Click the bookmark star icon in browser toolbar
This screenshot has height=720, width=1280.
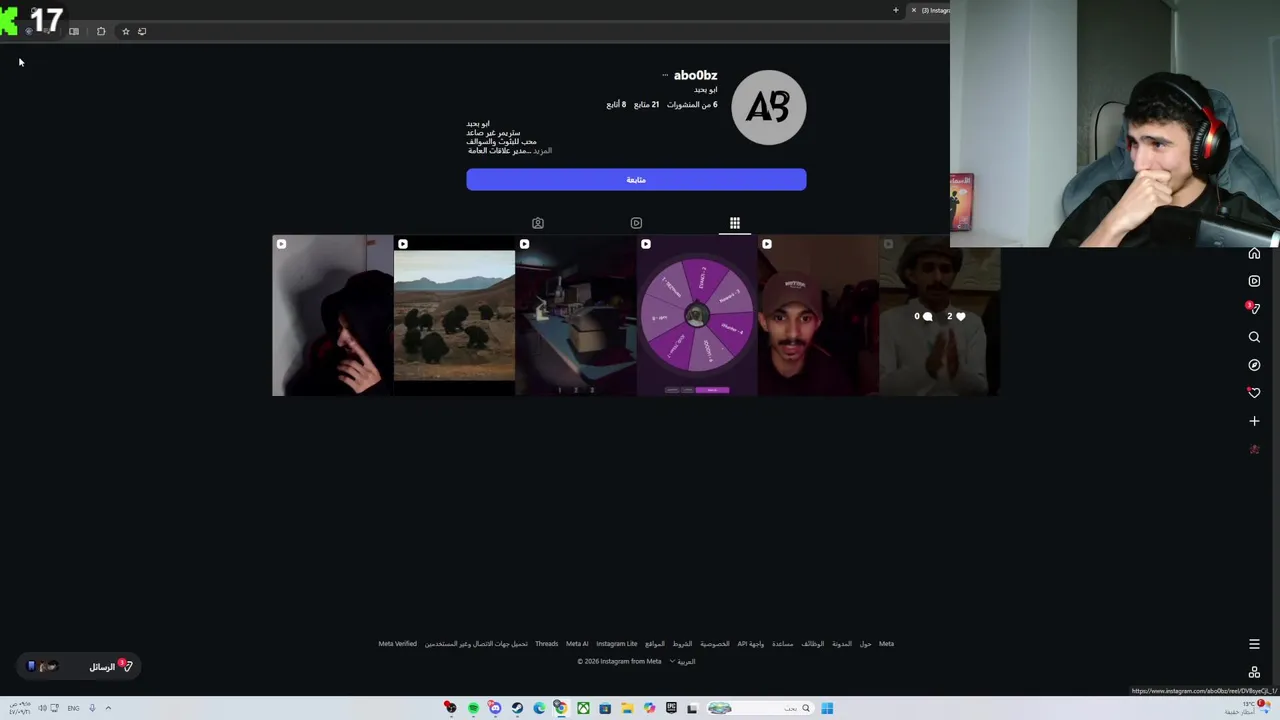click(125, 31)
